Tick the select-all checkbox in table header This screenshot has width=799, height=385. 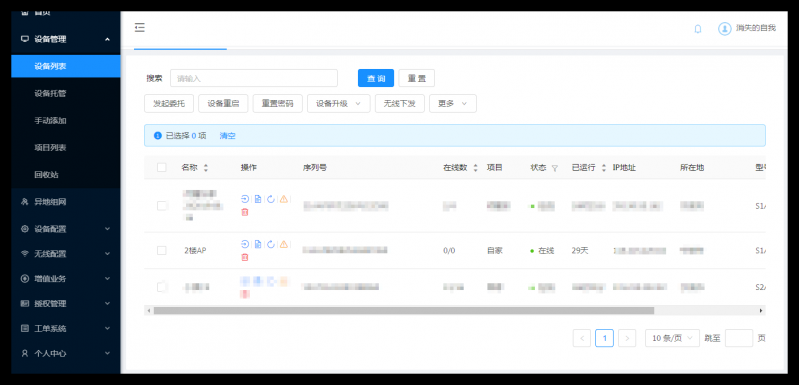click(x=162, y=167)
